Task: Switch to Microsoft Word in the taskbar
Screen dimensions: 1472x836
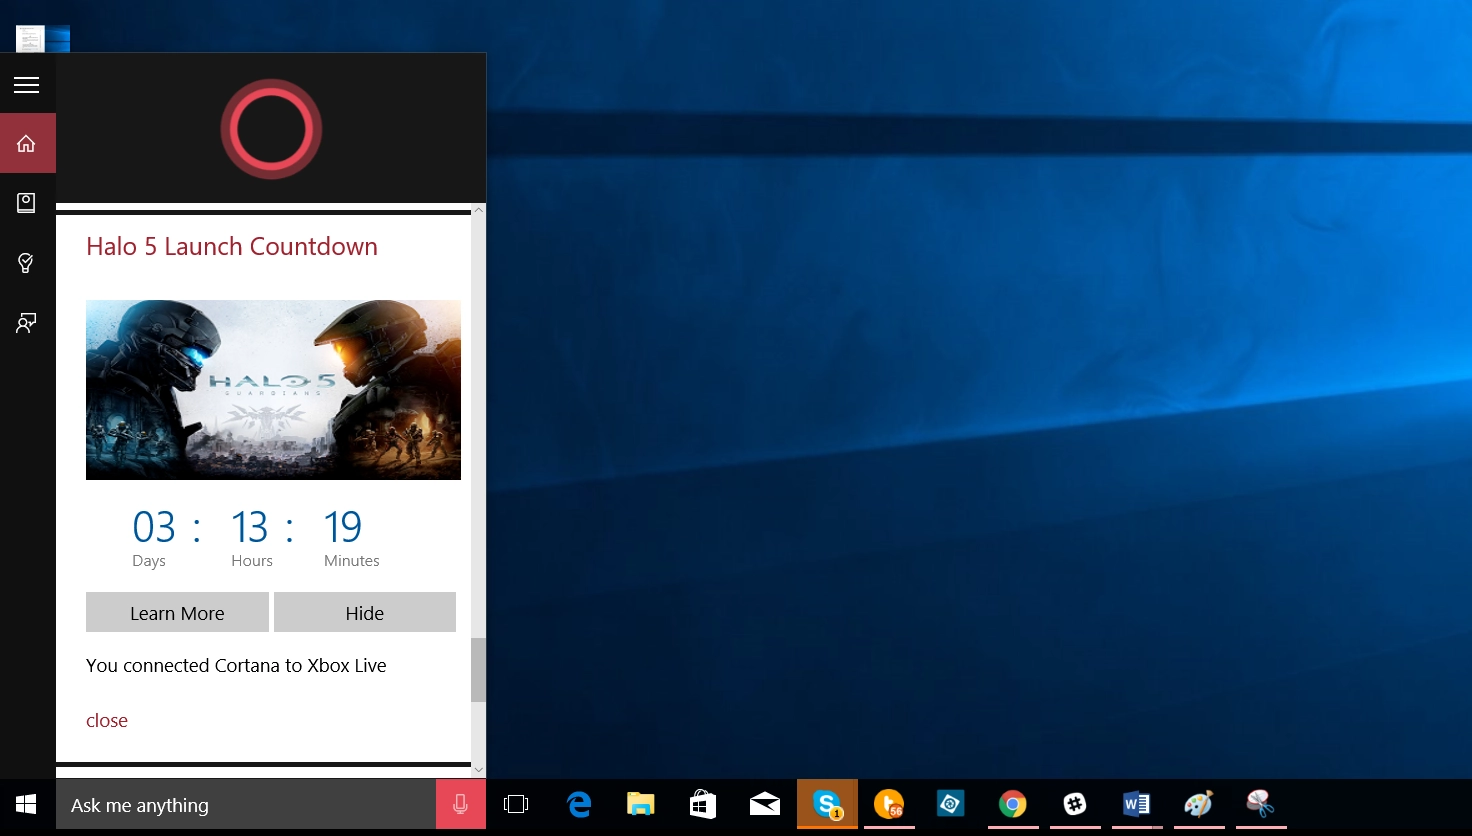Action: coord(1137,804)
